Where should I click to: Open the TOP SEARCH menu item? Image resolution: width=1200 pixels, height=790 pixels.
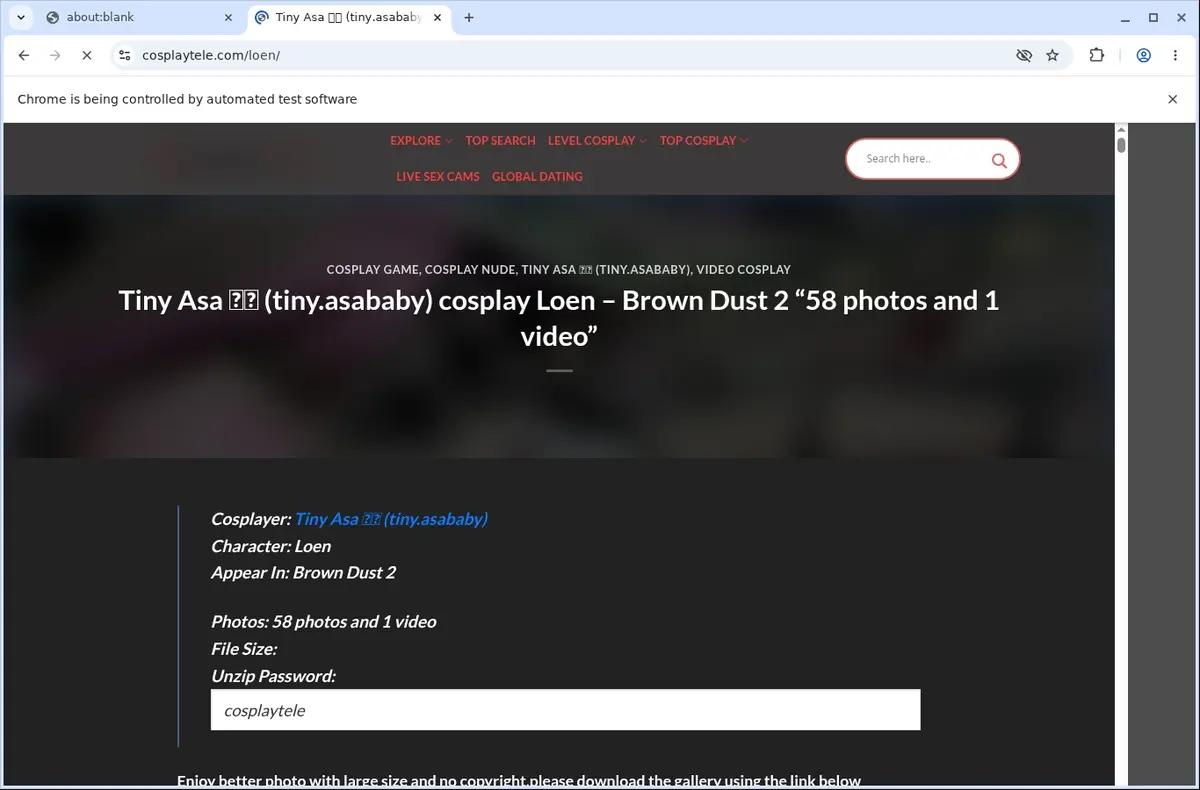500,141
